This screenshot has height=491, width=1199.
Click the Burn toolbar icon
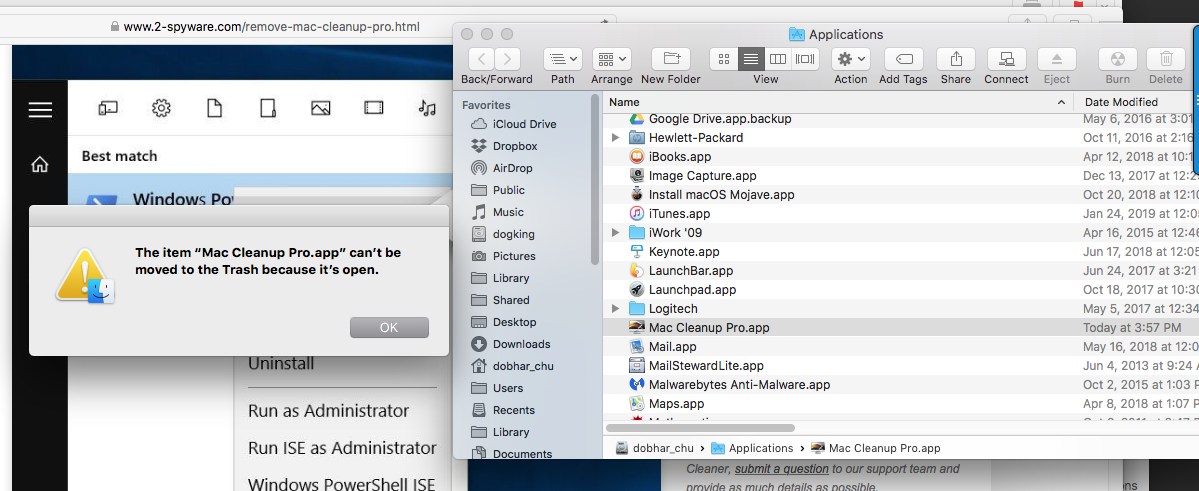pyautogui.click(x=1117, y=59)
